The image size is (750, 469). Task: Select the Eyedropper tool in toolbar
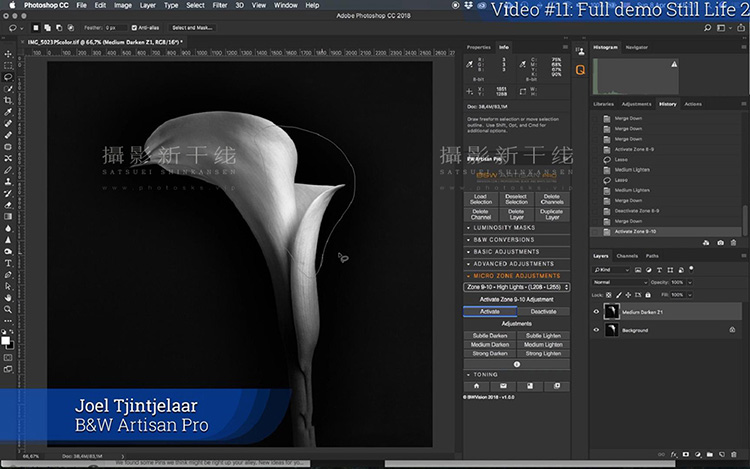[x=8, y=112]
